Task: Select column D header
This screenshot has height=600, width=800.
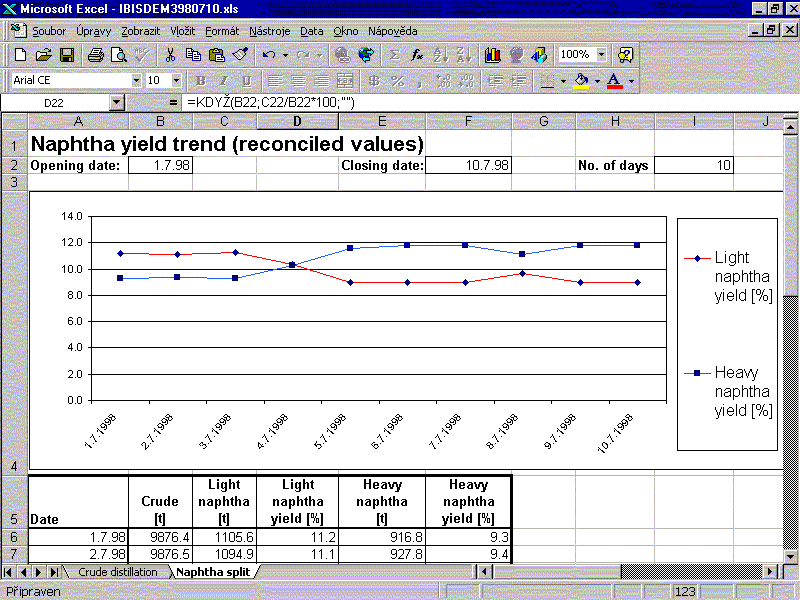Action: pyautogui.click(x=297, y=122)
